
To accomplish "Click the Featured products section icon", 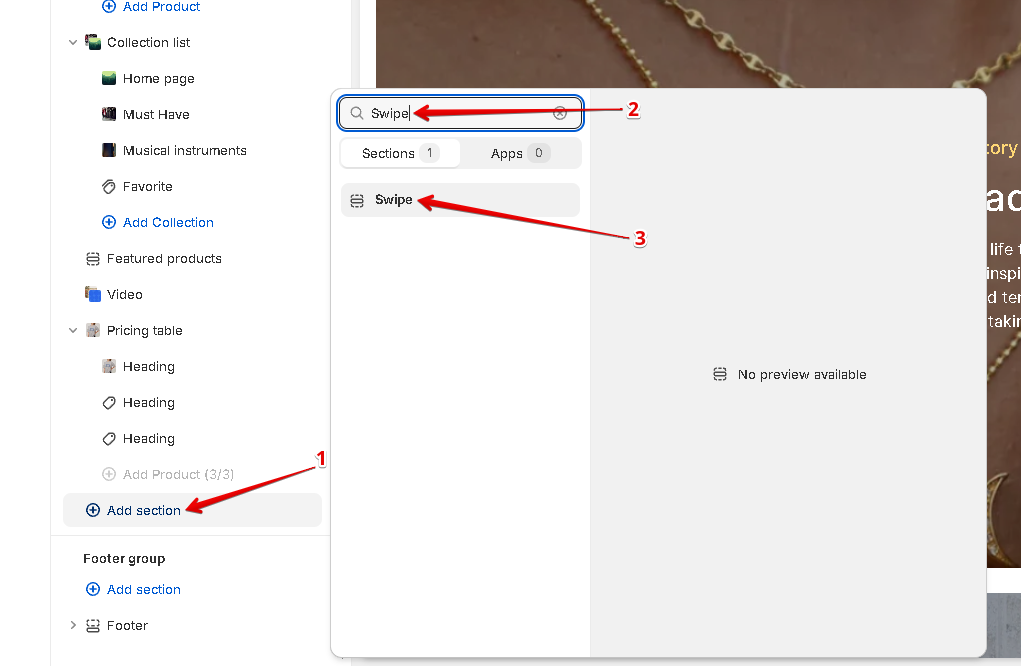I will 93,259.
